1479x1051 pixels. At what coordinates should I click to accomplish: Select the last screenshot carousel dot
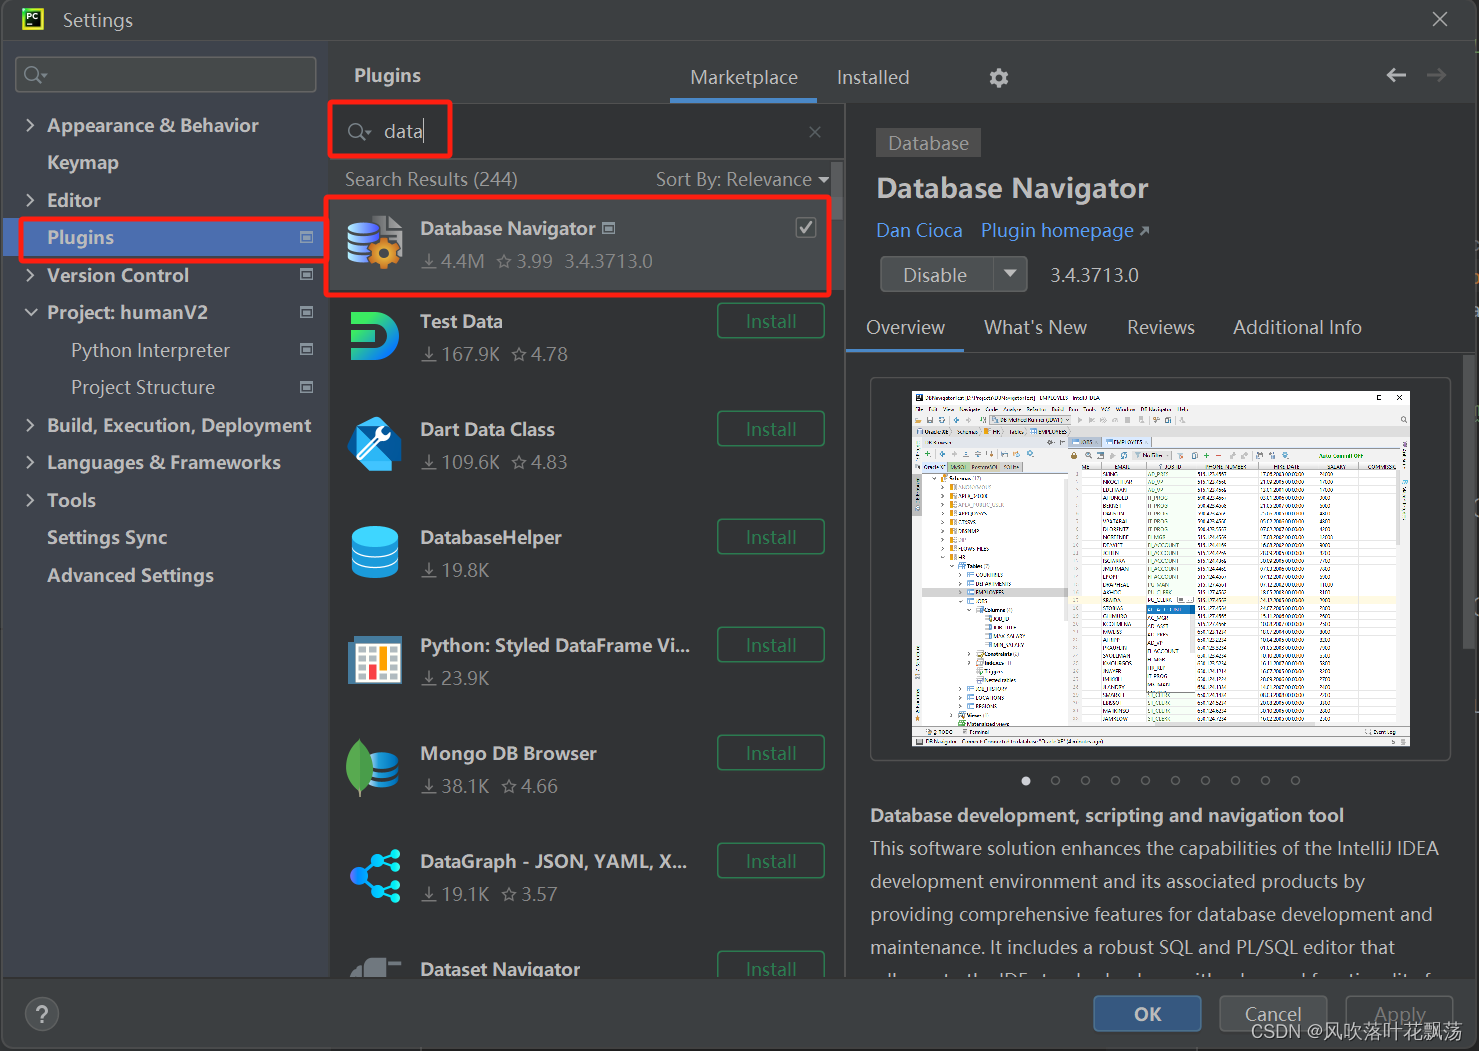pos(1295,780)
